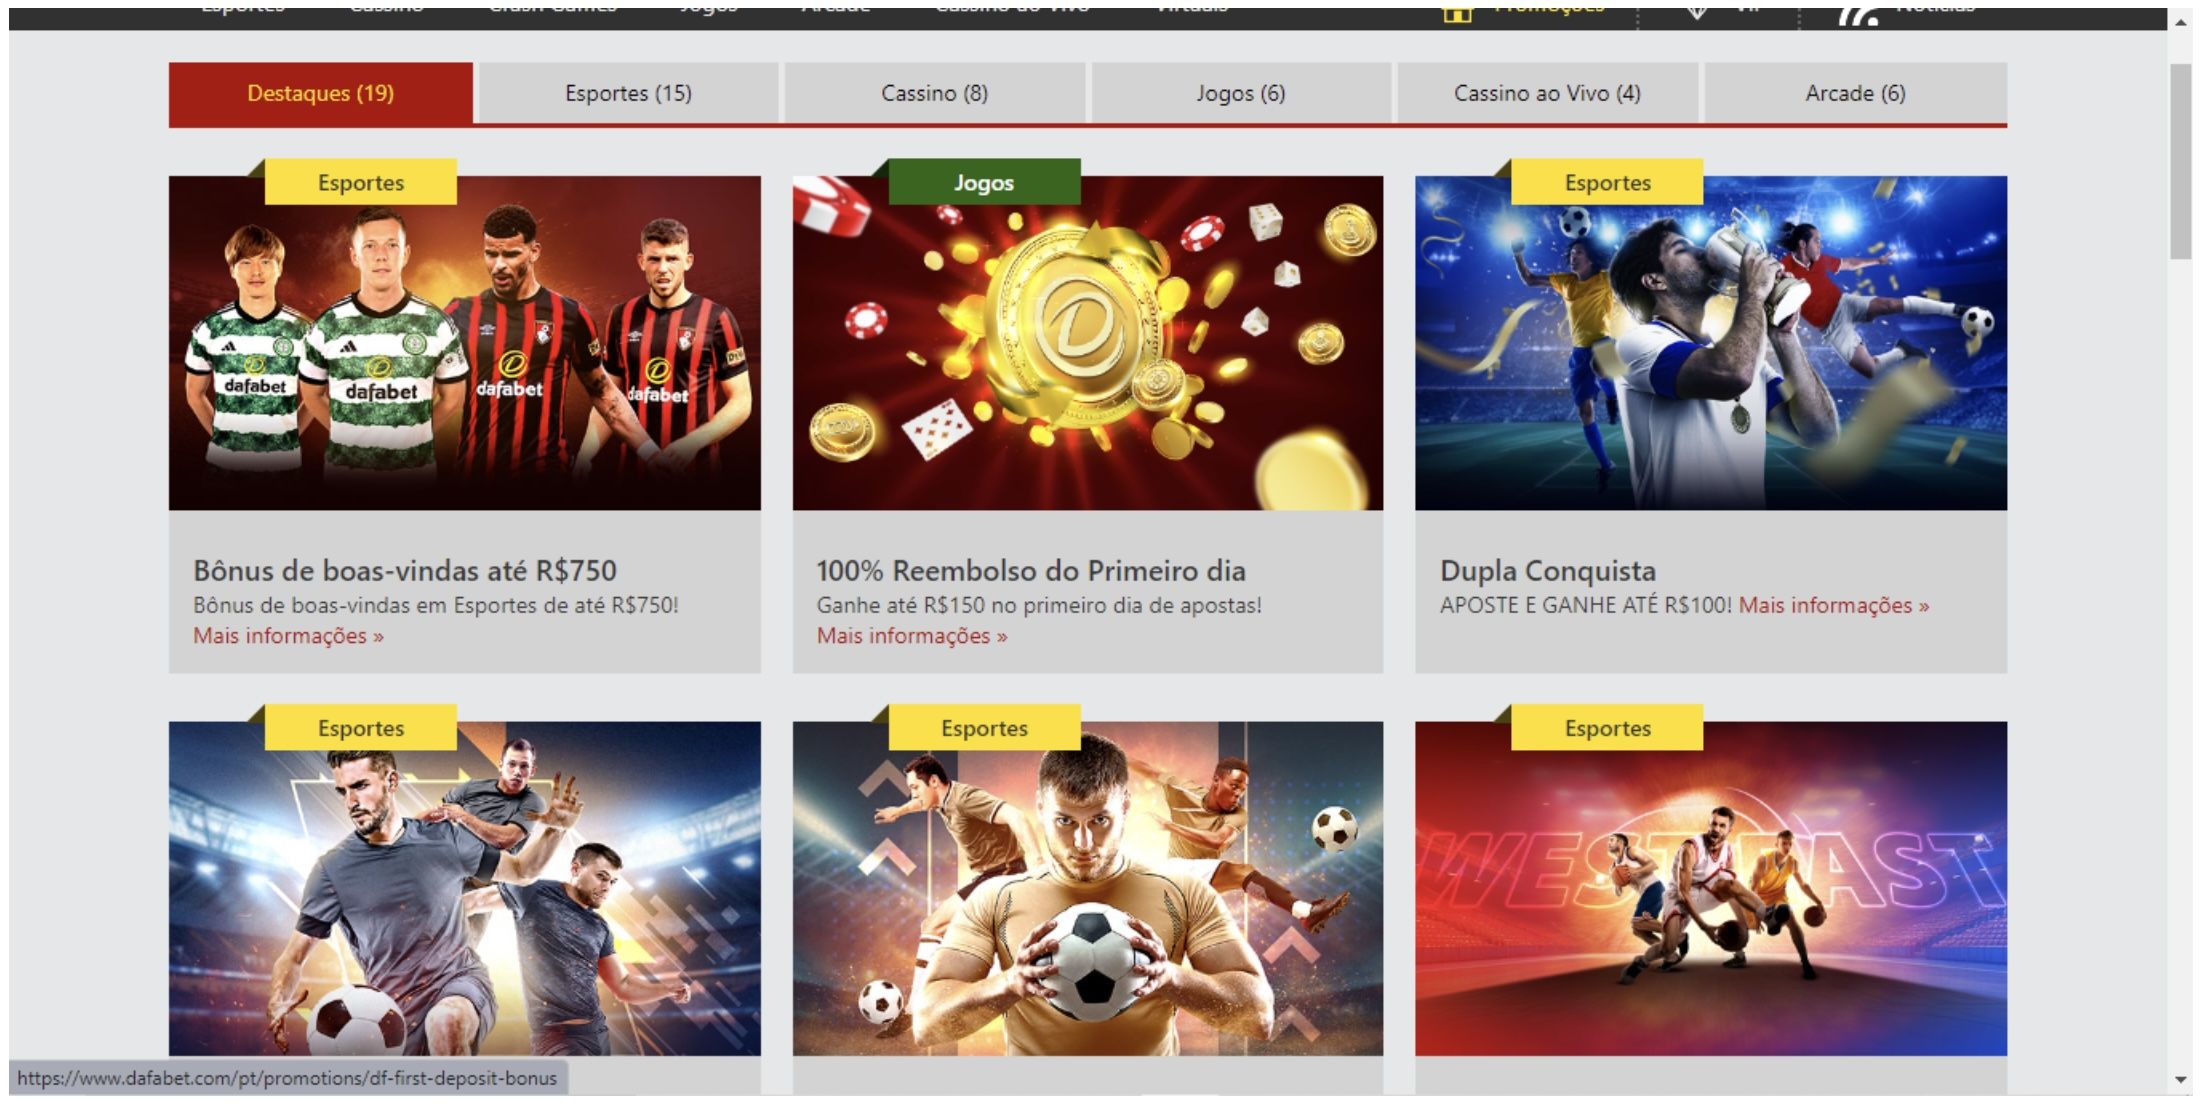The image size is (2203, 1106).
Task: Open the West East basketball promotion image
Action: tap(1711, 888)
